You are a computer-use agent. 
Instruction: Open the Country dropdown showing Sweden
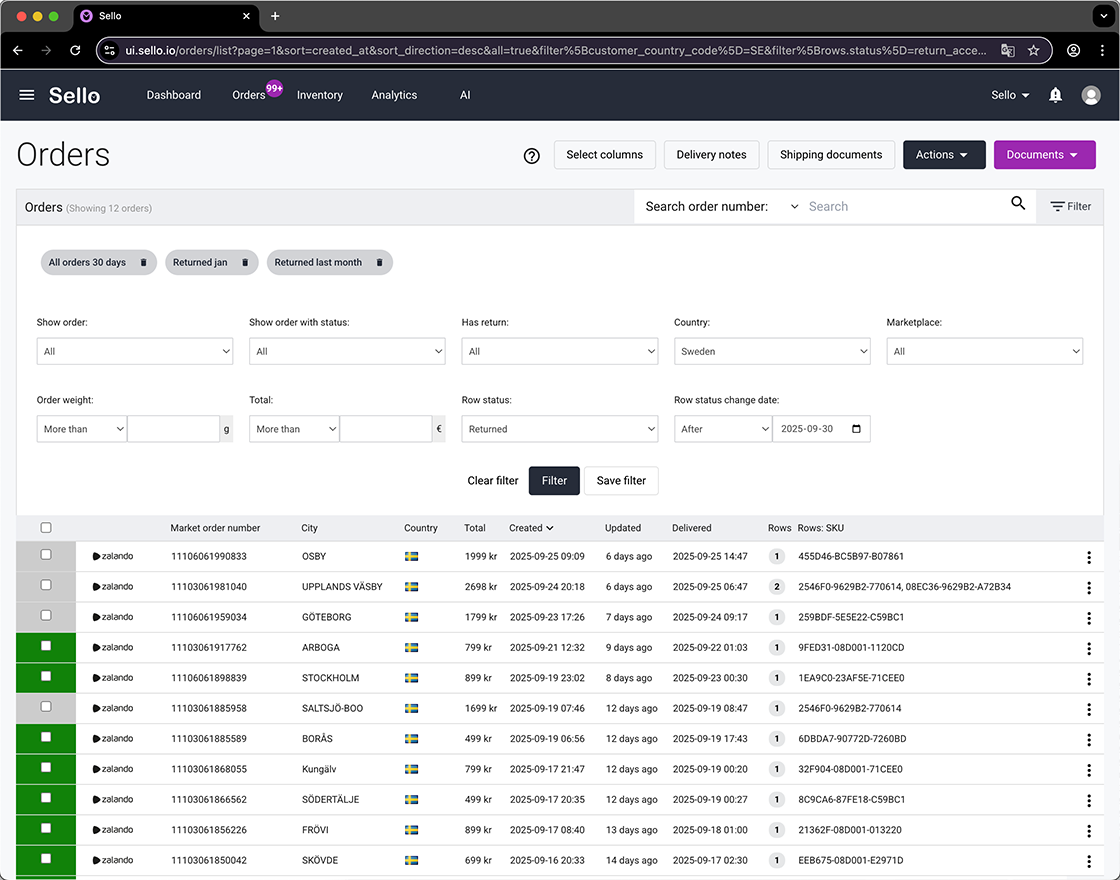772,351
